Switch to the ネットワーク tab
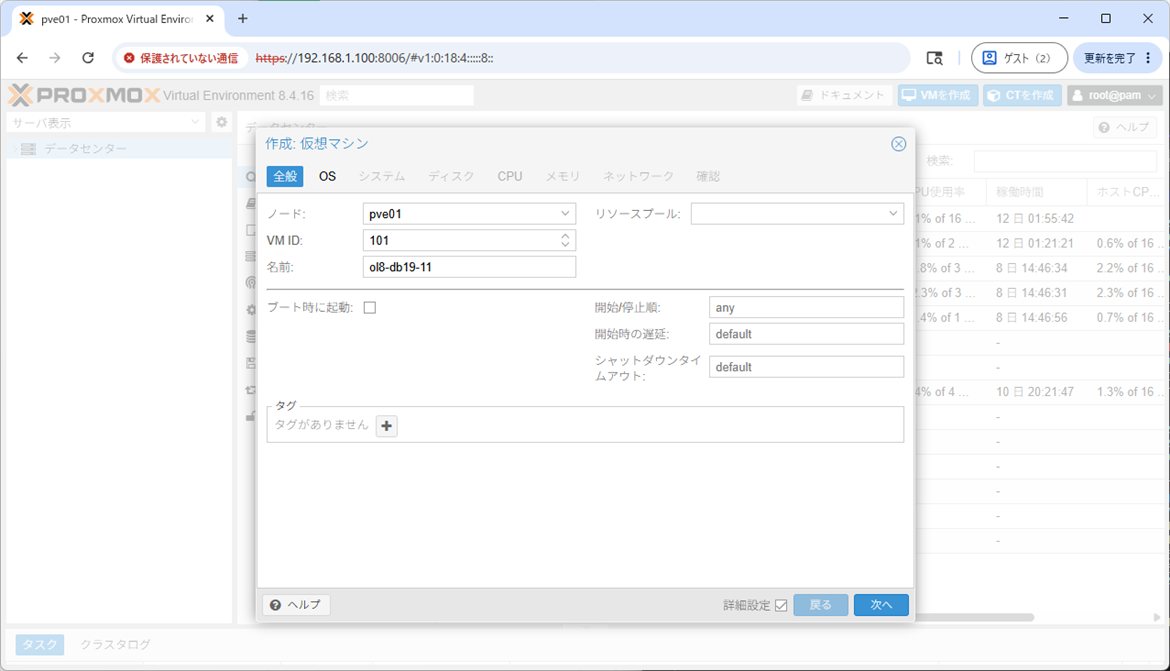 coord(638,176)
